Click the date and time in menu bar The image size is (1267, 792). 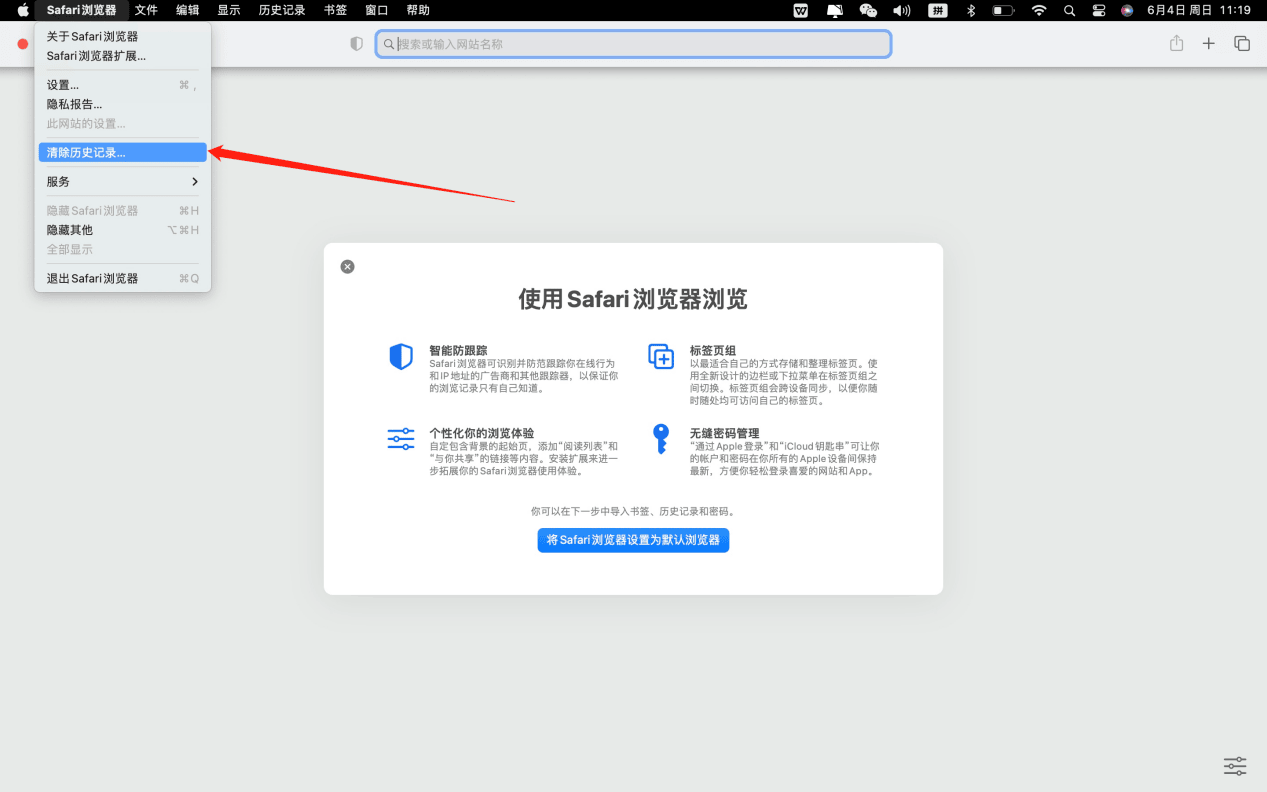1199,10
